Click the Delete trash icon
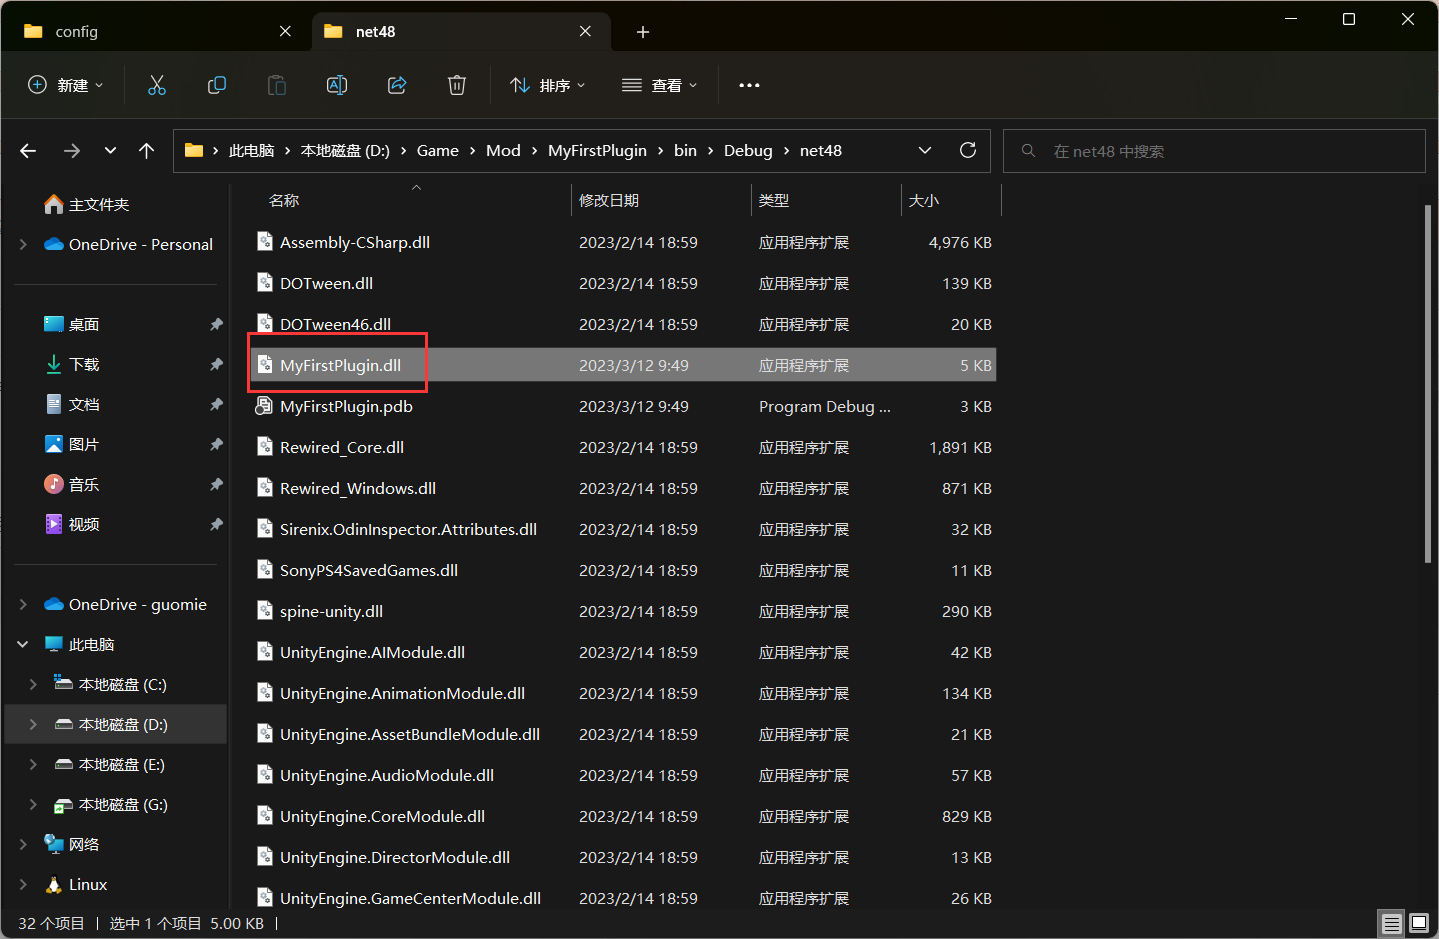This screenshot has height=939, width=1439. tap(457, 86)
